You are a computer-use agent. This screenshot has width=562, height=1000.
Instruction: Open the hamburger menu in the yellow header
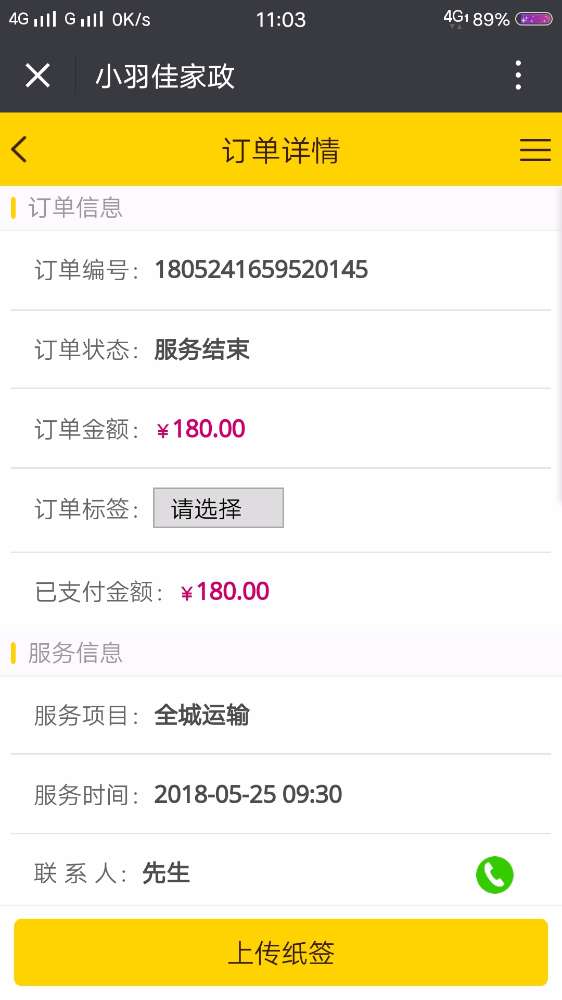coord(535,150)
